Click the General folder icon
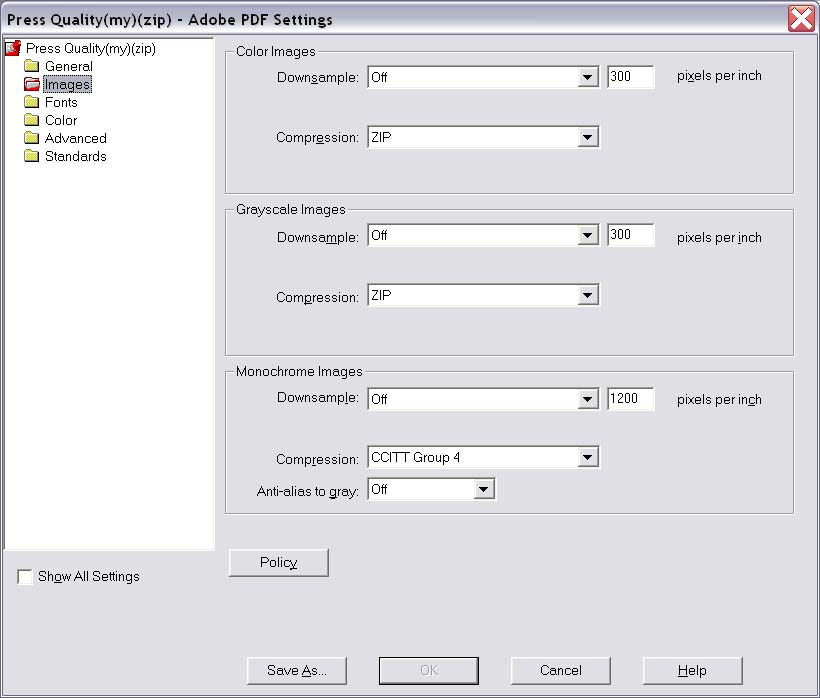Screen dimensions: 820x698 (x=31, y=66)
